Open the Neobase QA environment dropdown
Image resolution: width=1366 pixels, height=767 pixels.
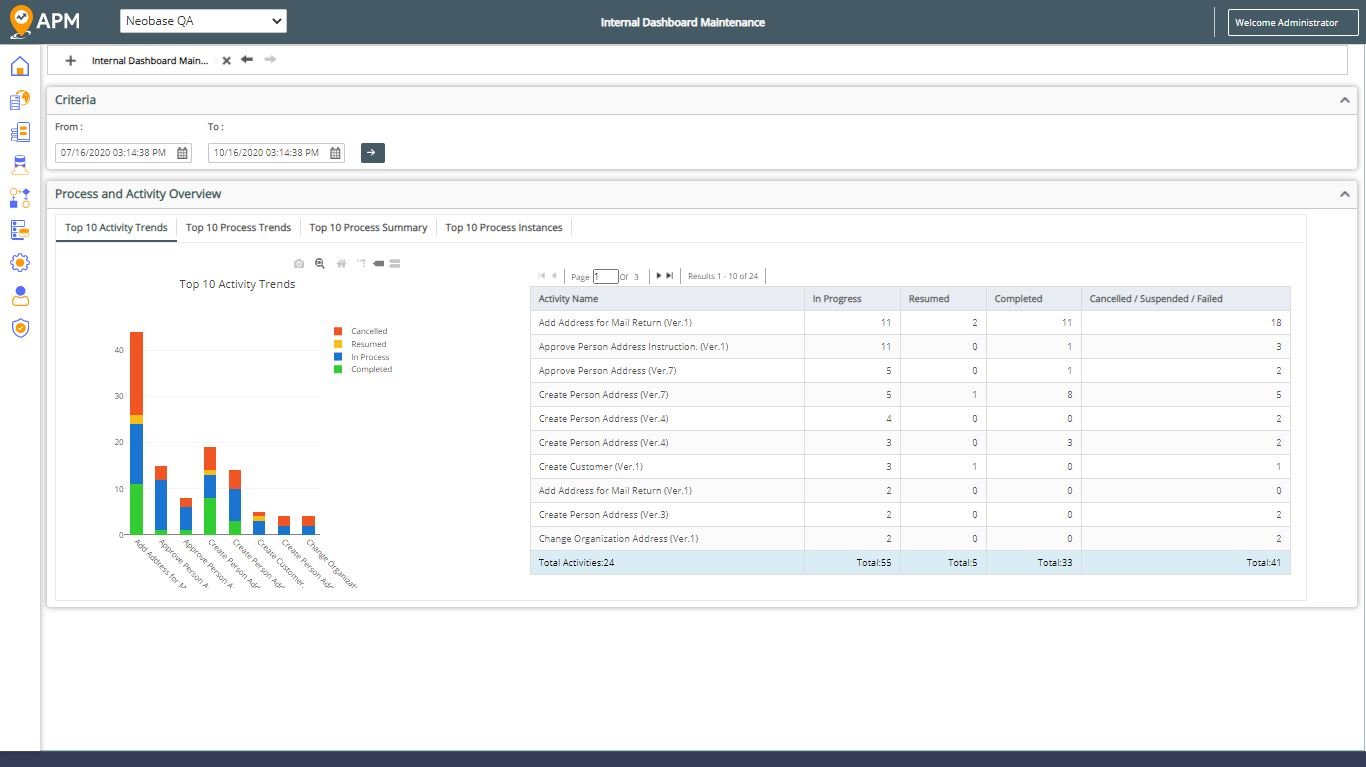coord(203,21)
